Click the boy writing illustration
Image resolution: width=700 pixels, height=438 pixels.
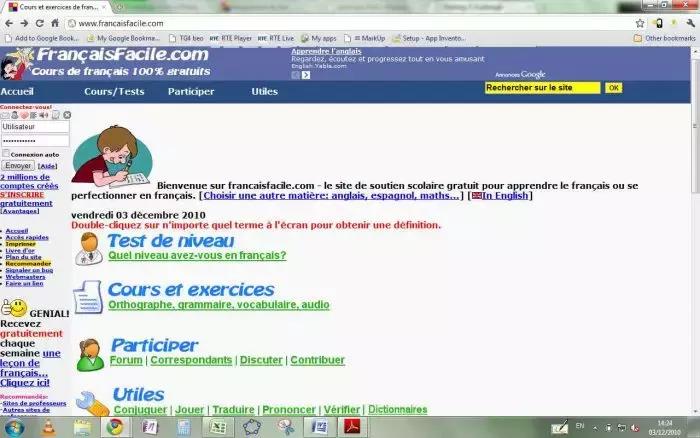point(112,156)
